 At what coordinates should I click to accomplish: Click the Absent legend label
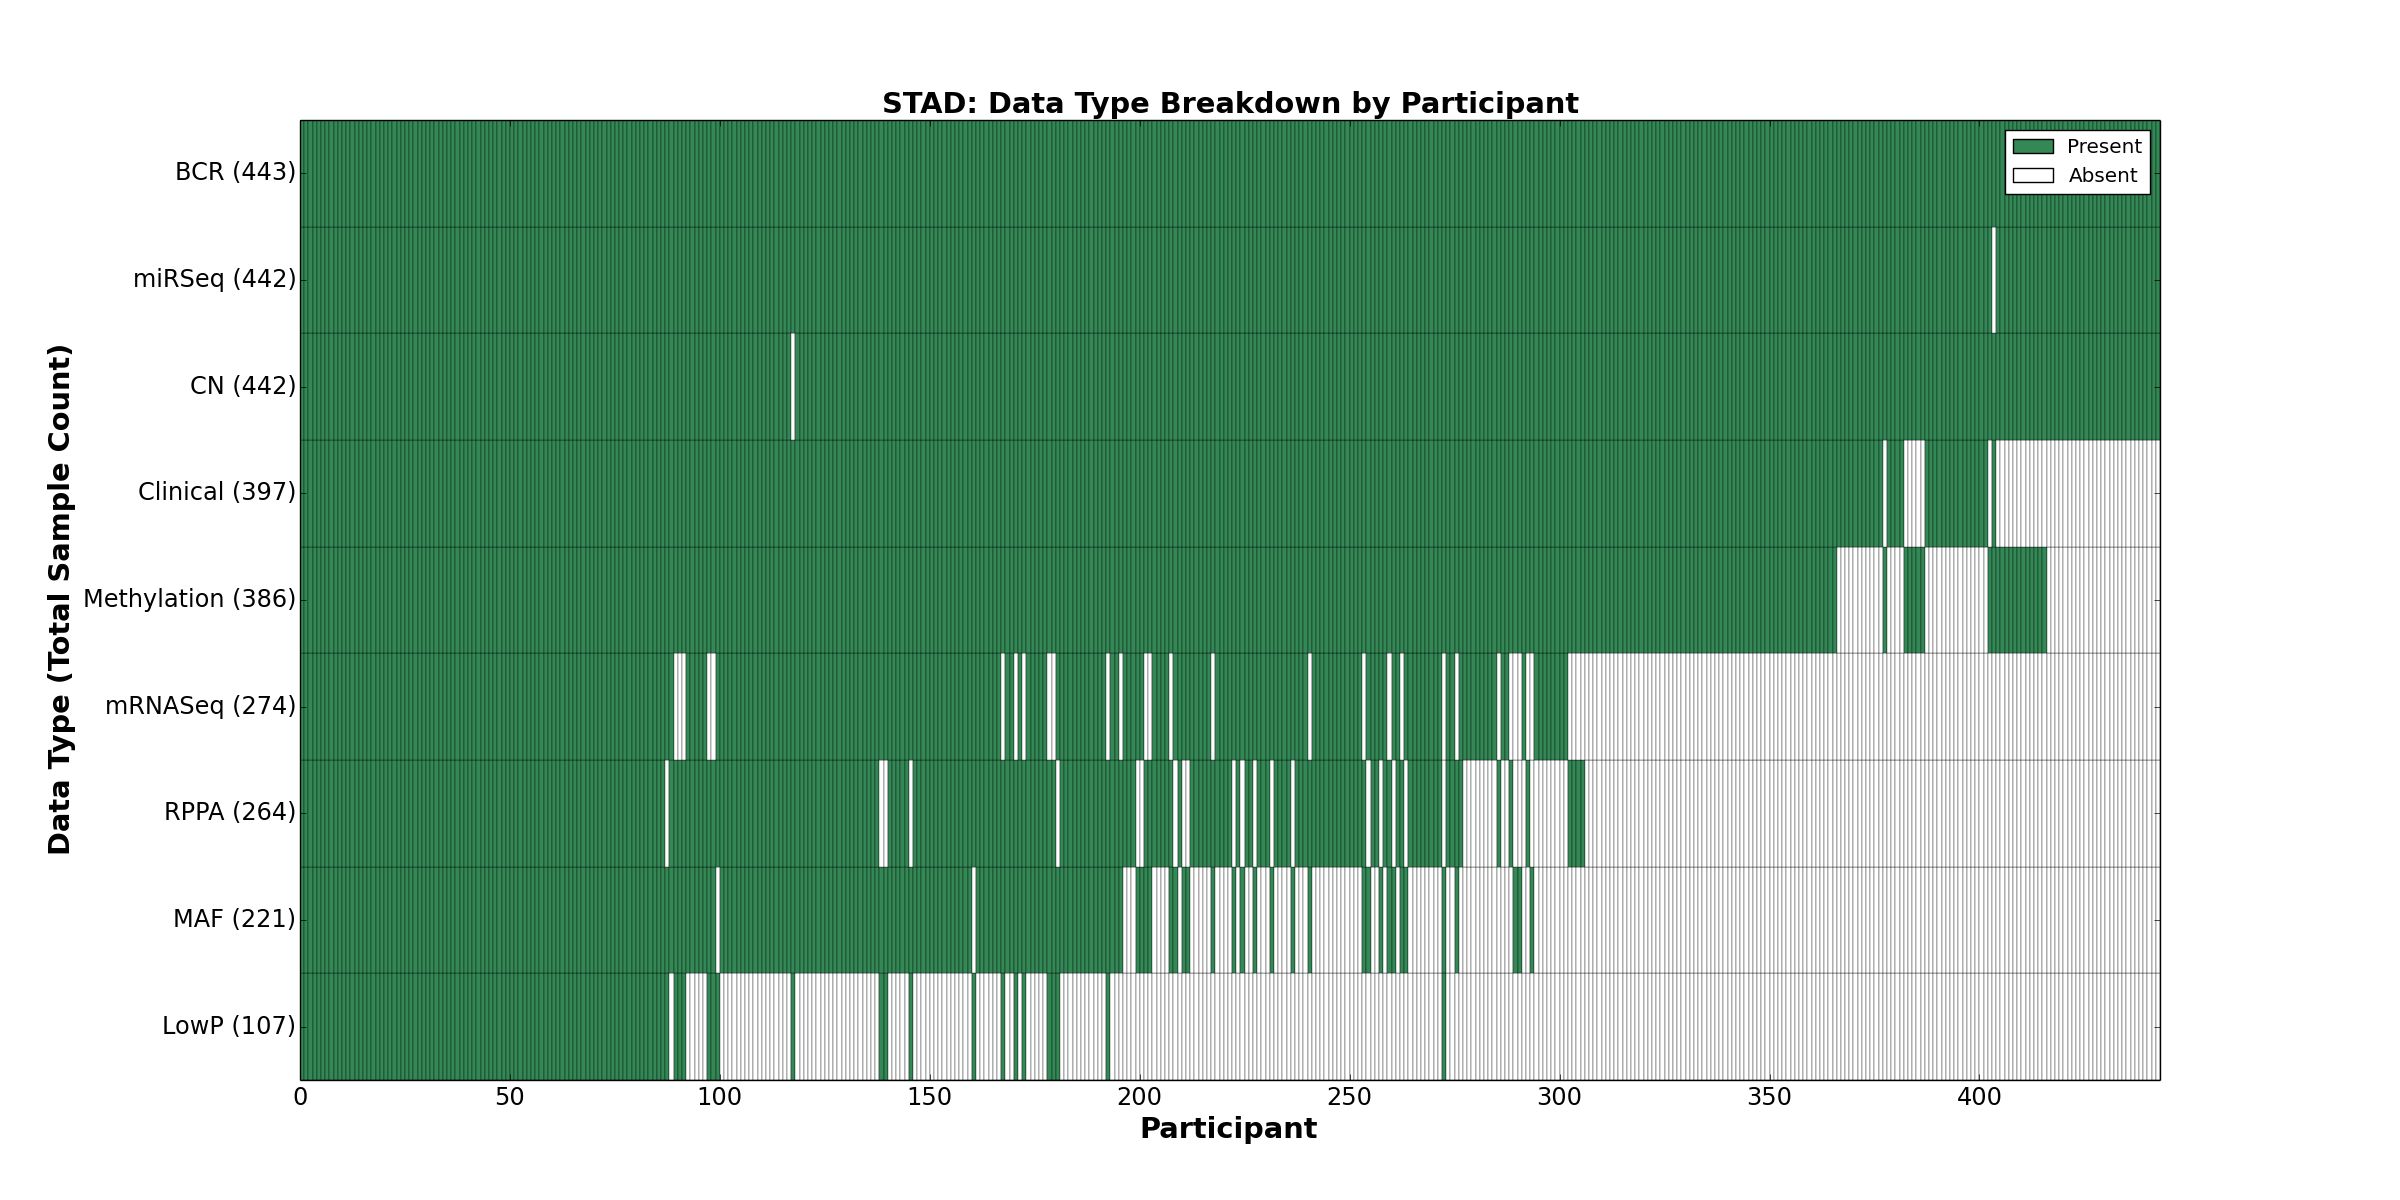(x=2102, y=176)
